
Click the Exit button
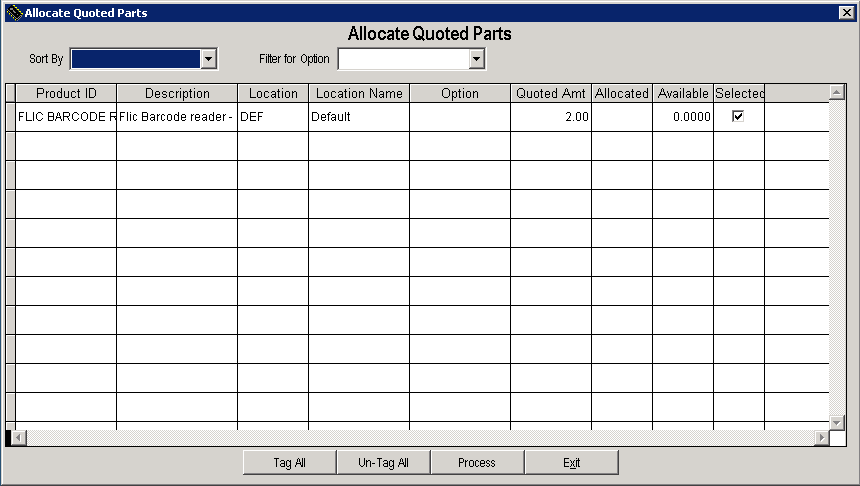coord(571,462)
